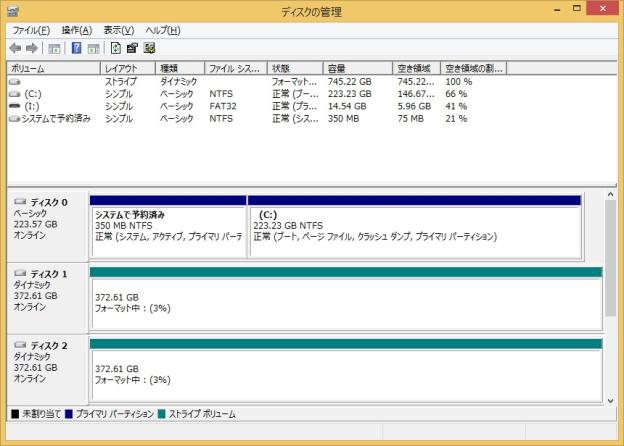Click the blue プライマリ パーティション legend swatch
The width and height of the screenshot is (624, 446).
68,414
